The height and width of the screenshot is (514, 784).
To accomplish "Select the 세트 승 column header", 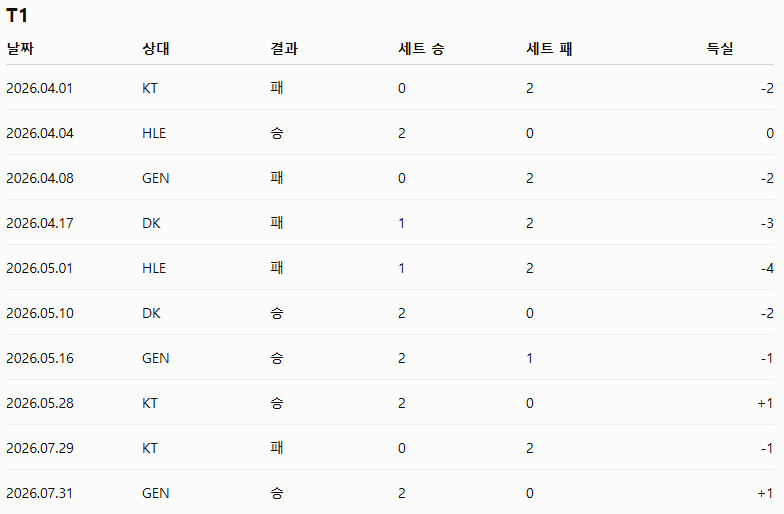I will point(421,48).
